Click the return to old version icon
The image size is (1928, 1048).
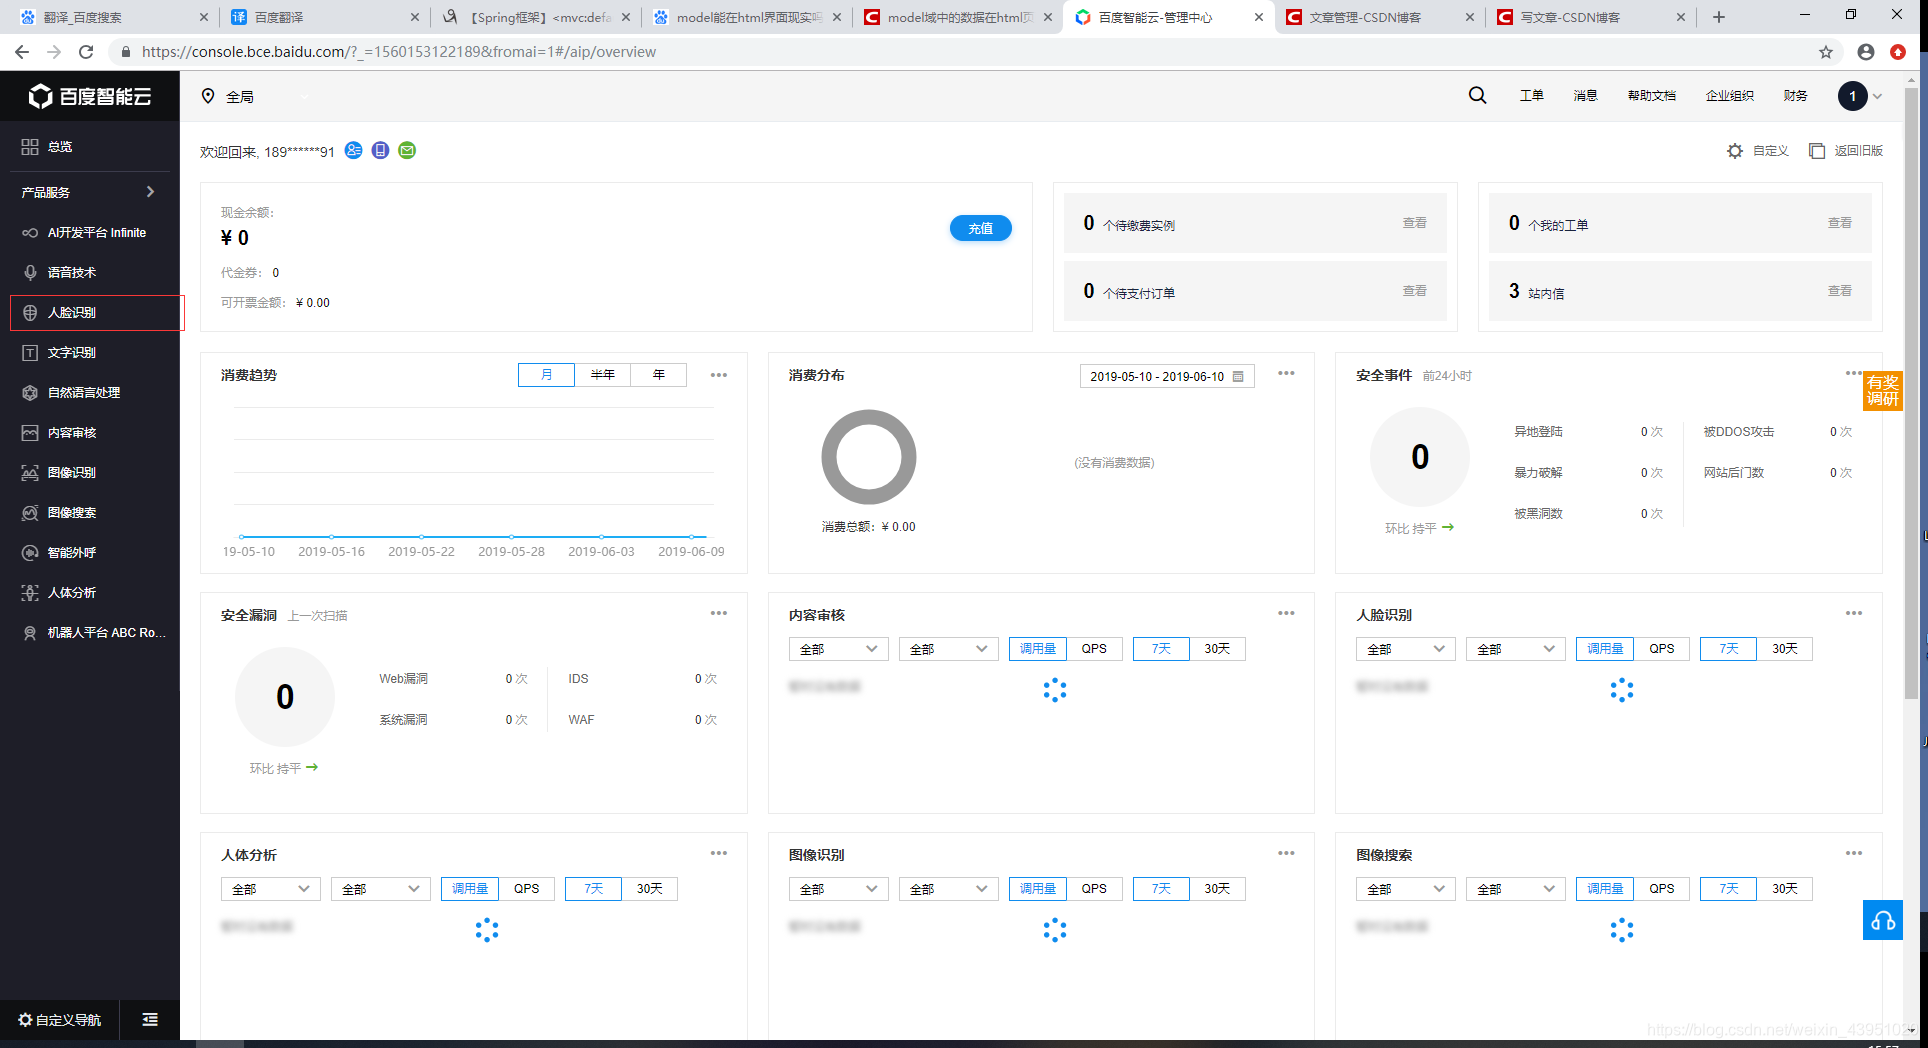click(x=1817, y=150)
